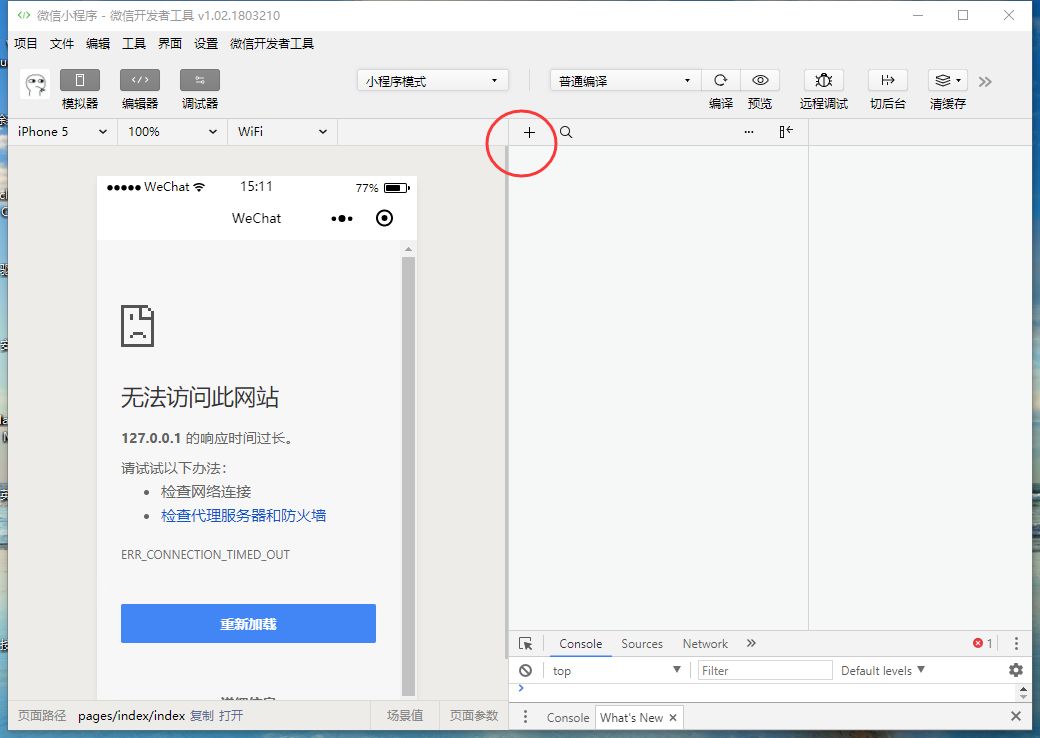The image size is (1040, 738).
Task: Open the 100% zoom dropdown
Action: pyautogui.click(x=172, y=131)
